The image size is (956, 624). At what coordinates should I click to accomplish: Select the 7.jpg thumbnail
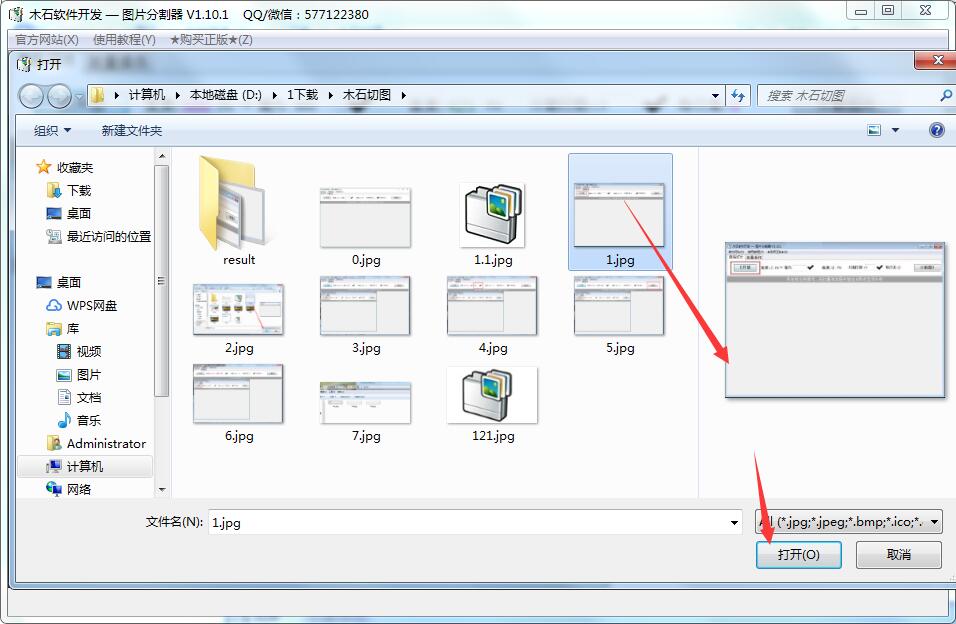[365, 403]
